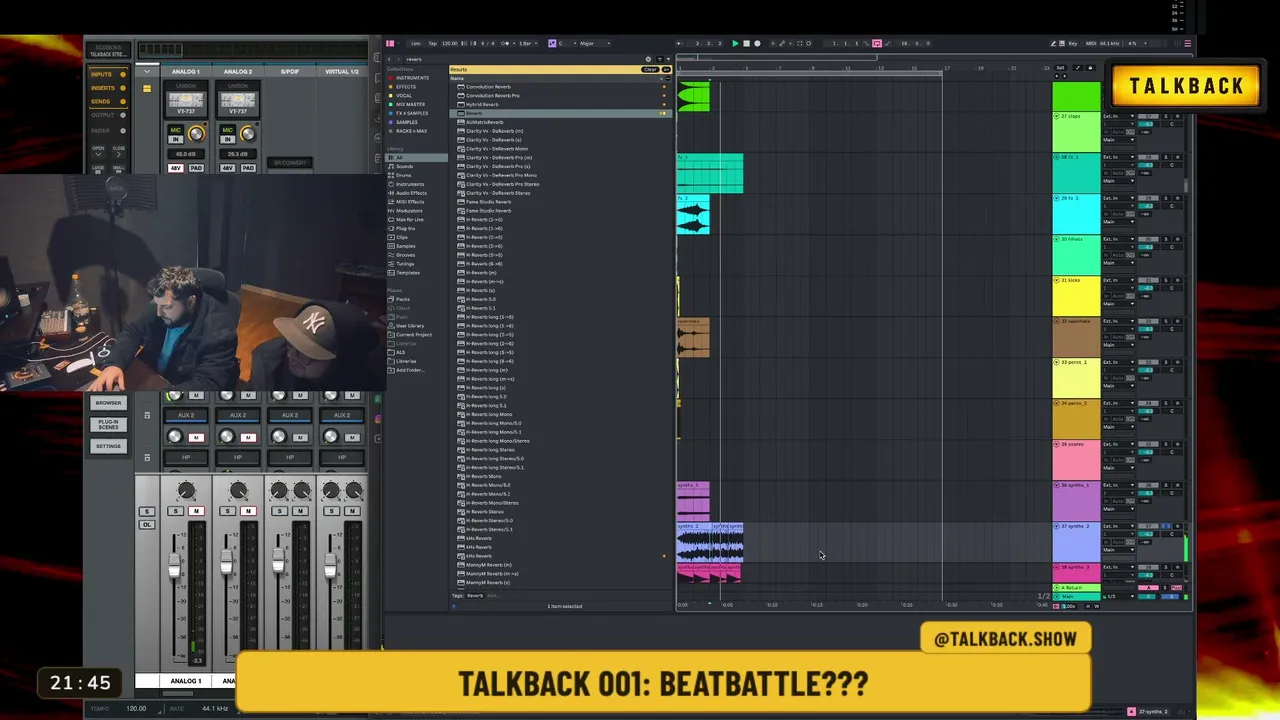Select INSTRUMENTS collection in browser
Viewport: 1280px width, 720px height.
pos(412,78)
